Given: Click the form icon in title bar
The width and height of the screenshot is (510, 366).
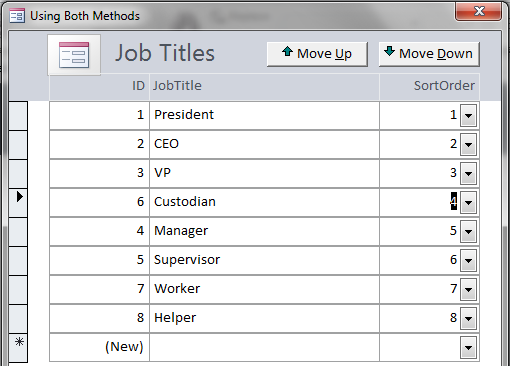Looking at the screenshot, I should [17, 16].
